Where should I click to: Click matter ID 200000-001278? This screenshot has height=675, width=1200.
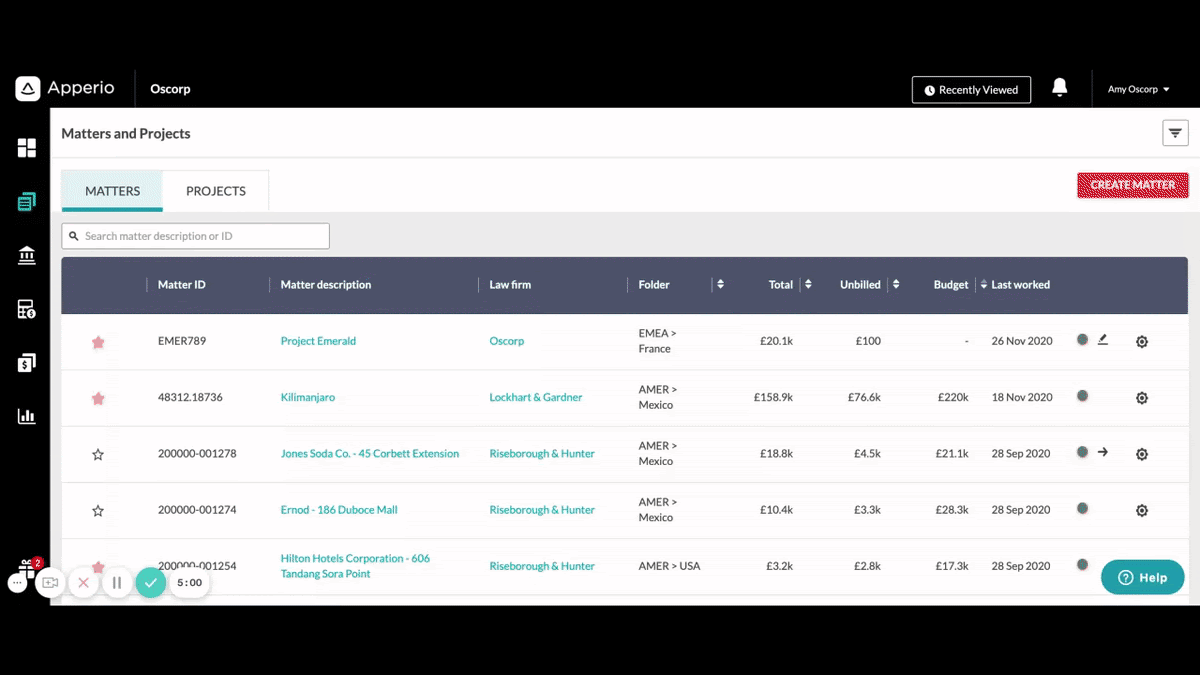pyautogui.click(x=197, y=453)
